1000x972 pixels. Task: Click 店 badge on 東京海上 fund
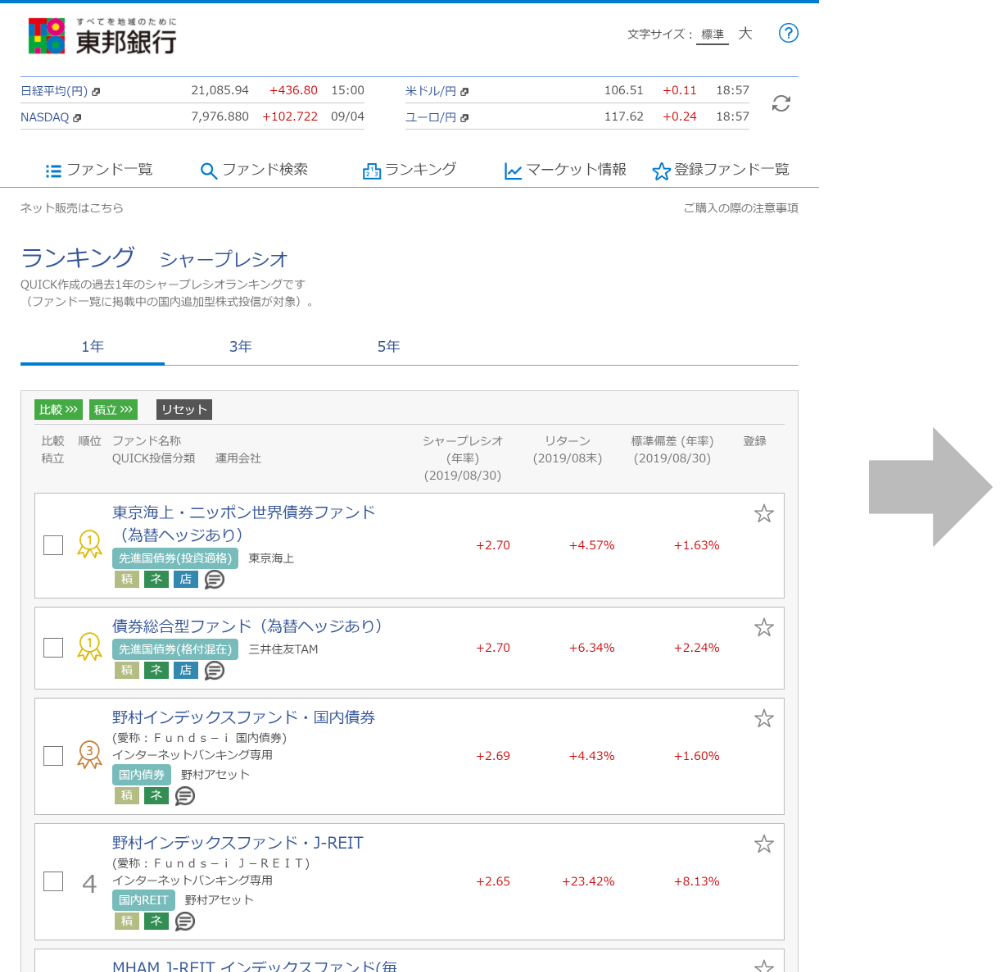tap(186, 579)
